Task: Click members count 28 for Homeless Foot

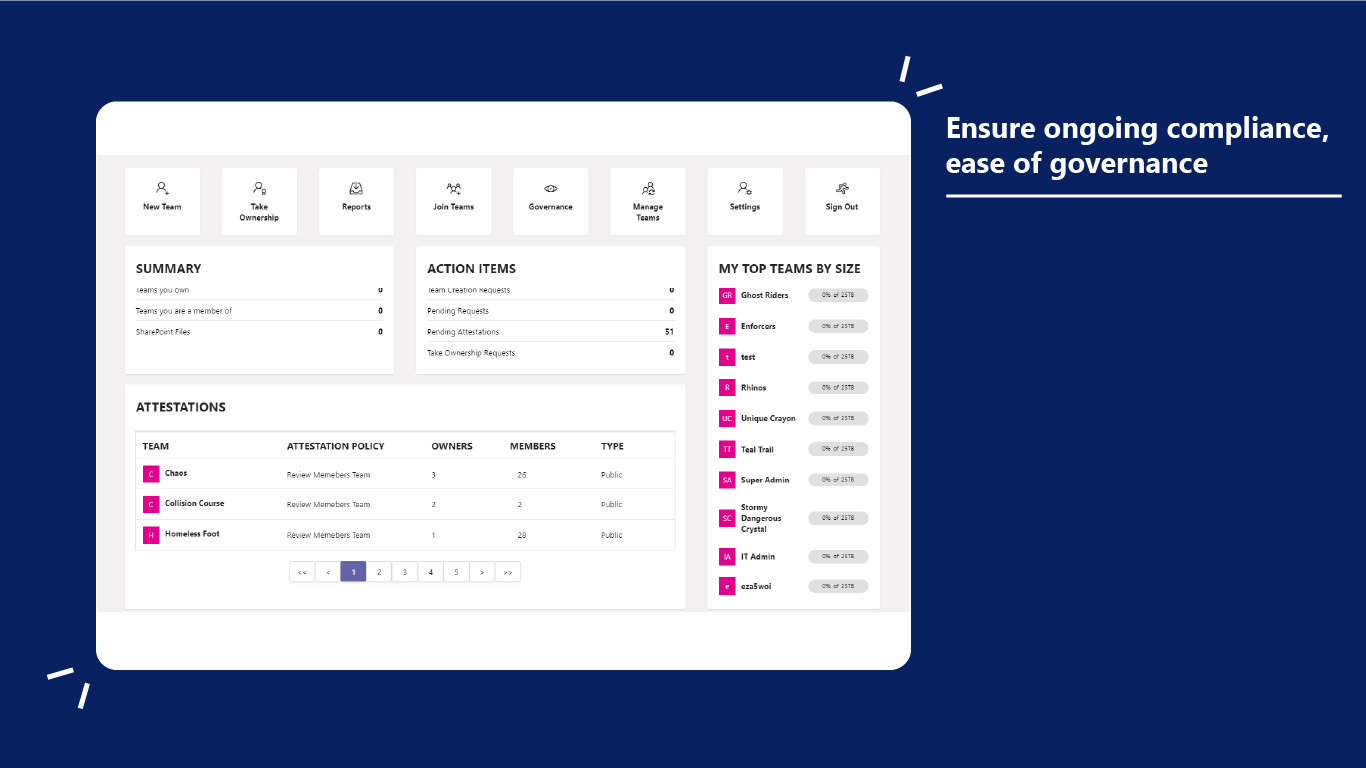Action: click(x=522, y=535)
